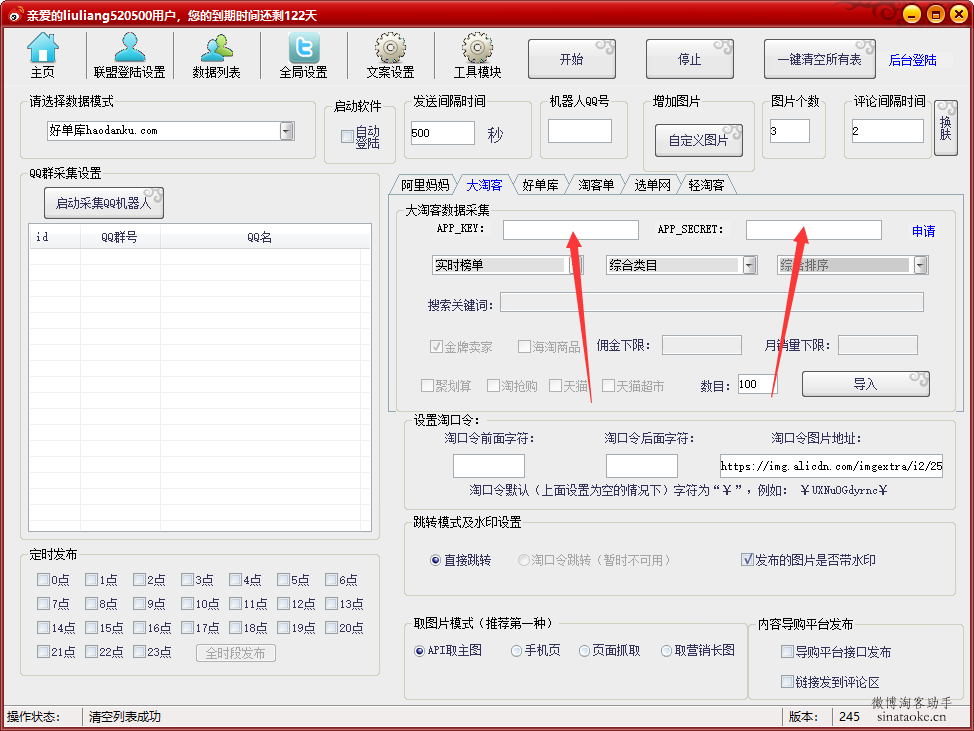Enable 自动登陆 checkbox

tap(347, 137)
